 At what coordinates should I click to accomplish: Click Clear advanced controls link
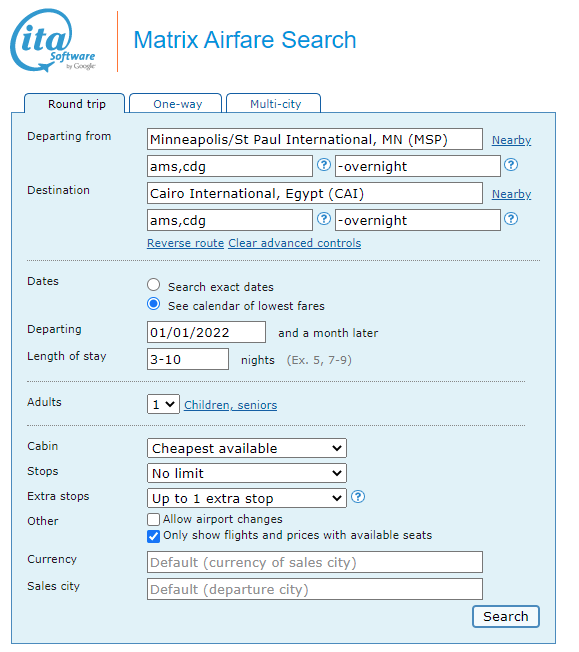click(x=294, y=243)
